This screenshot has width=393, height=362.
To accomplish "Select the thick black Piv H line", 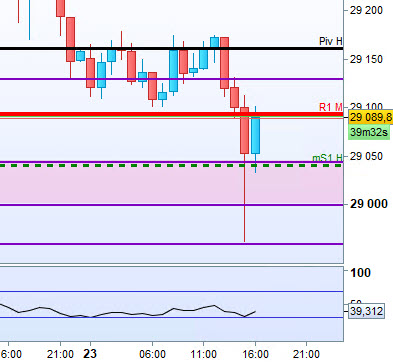I will click(171, 49).
